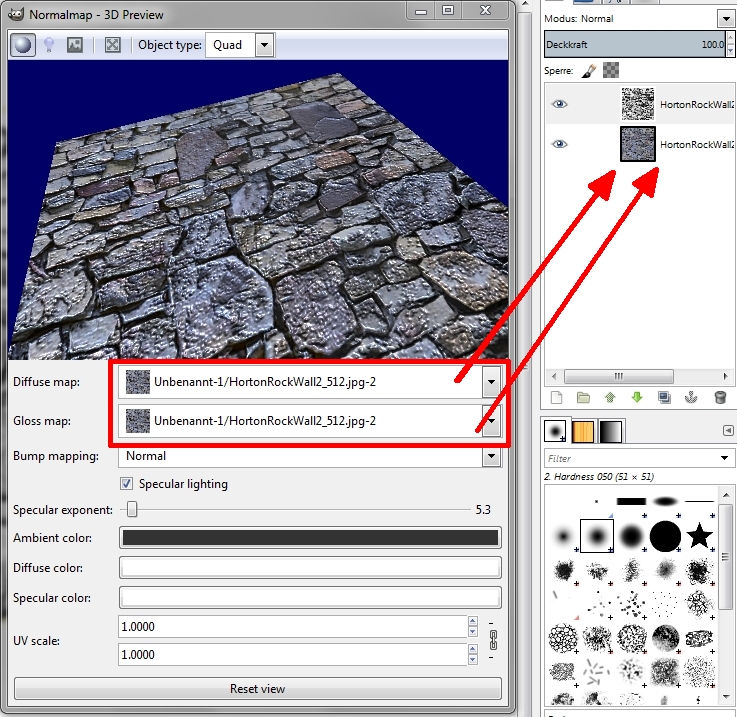Click the image texture toolbar icon
737x717 pixels.
click(x=75, y=45)
